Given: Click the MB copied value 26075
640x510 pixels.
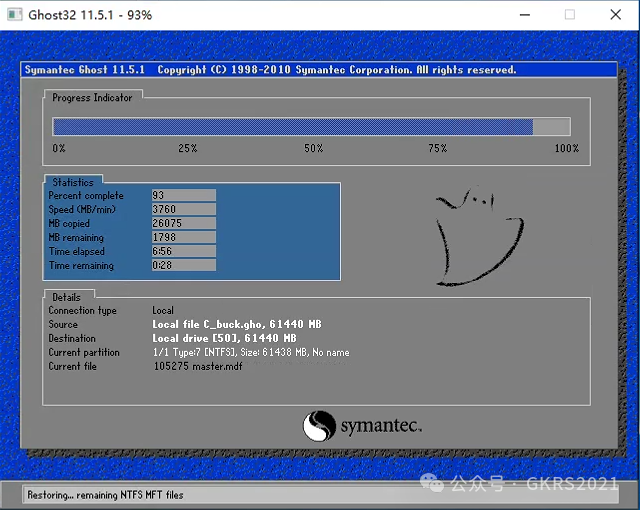Looking at the screenshot, I should click(x=184, y=223).
